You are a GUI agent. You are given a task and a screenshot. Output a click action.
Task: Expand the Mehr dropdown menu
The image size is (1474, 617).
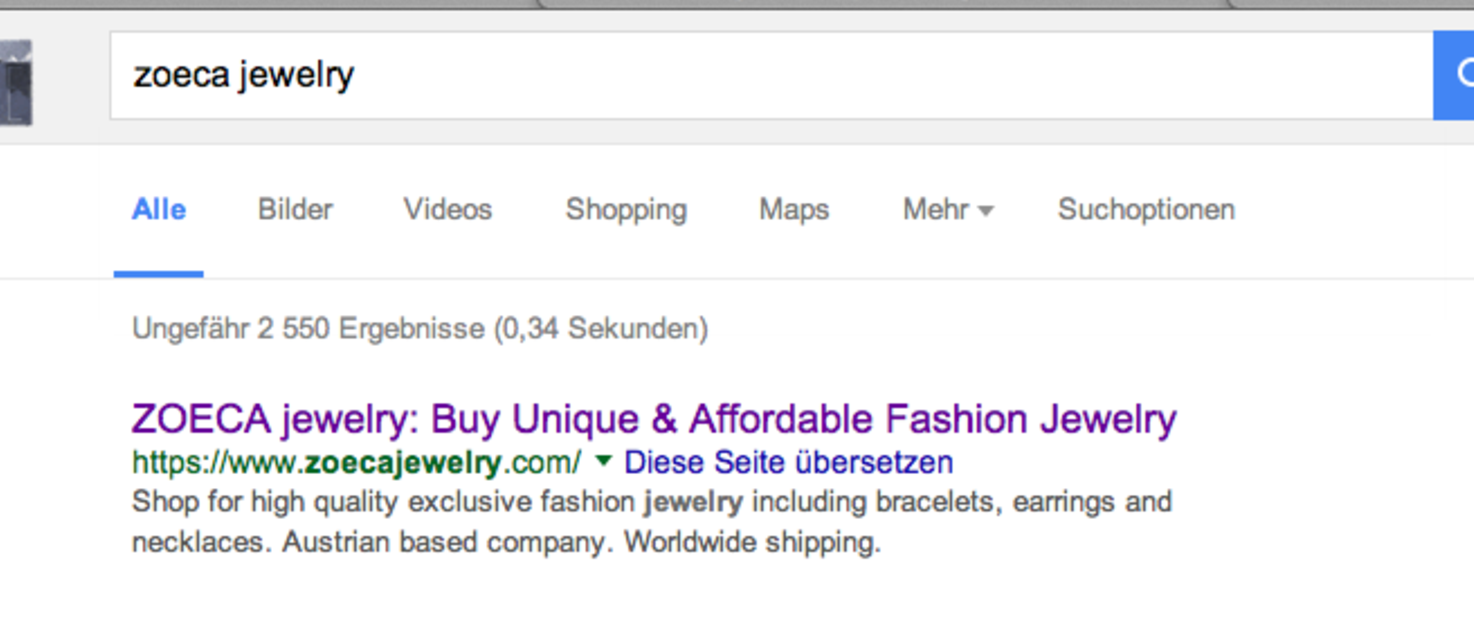tap(947, 210)
